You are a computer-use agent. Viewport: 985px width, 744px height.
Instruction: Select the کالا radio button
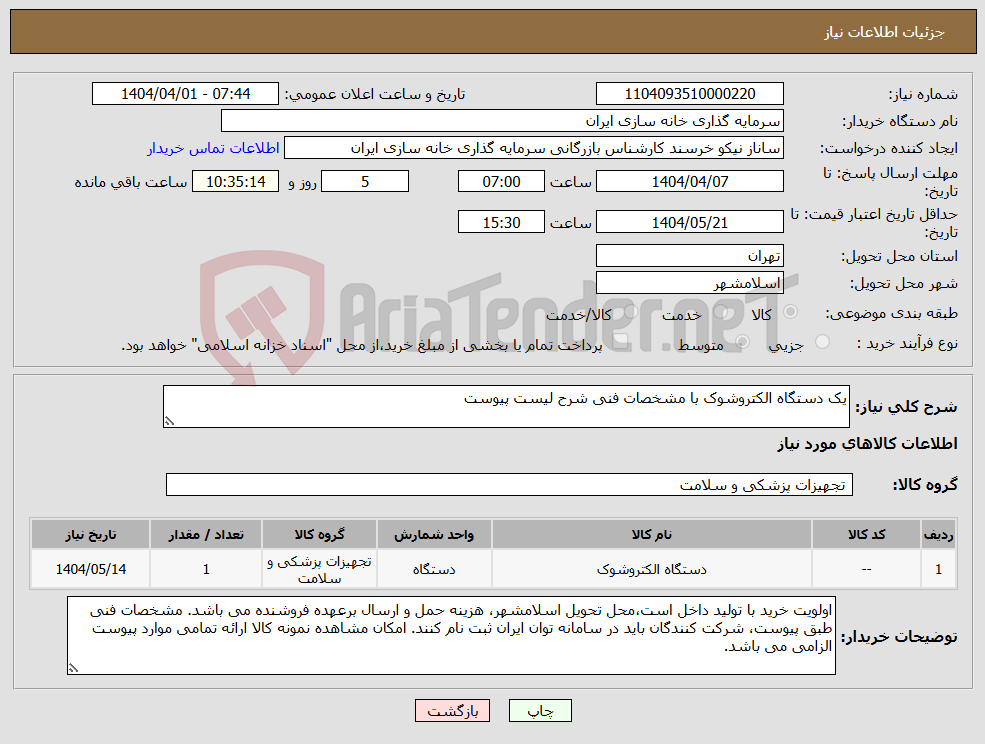coord(791,312)
